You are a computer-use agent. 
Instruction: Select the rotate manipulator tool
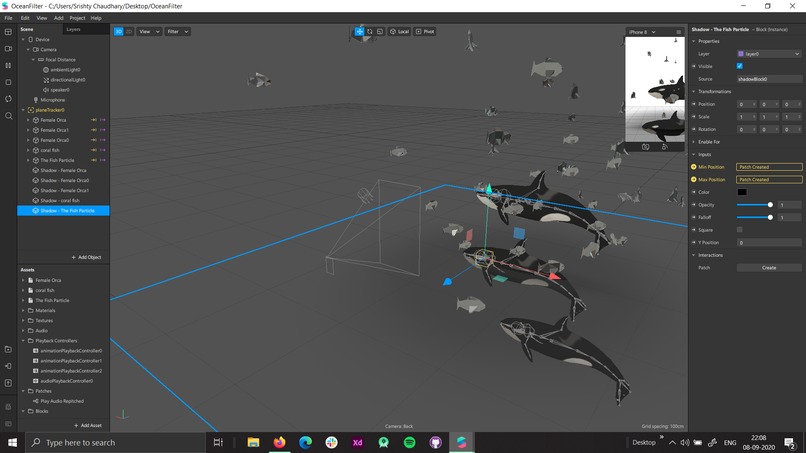370,31
